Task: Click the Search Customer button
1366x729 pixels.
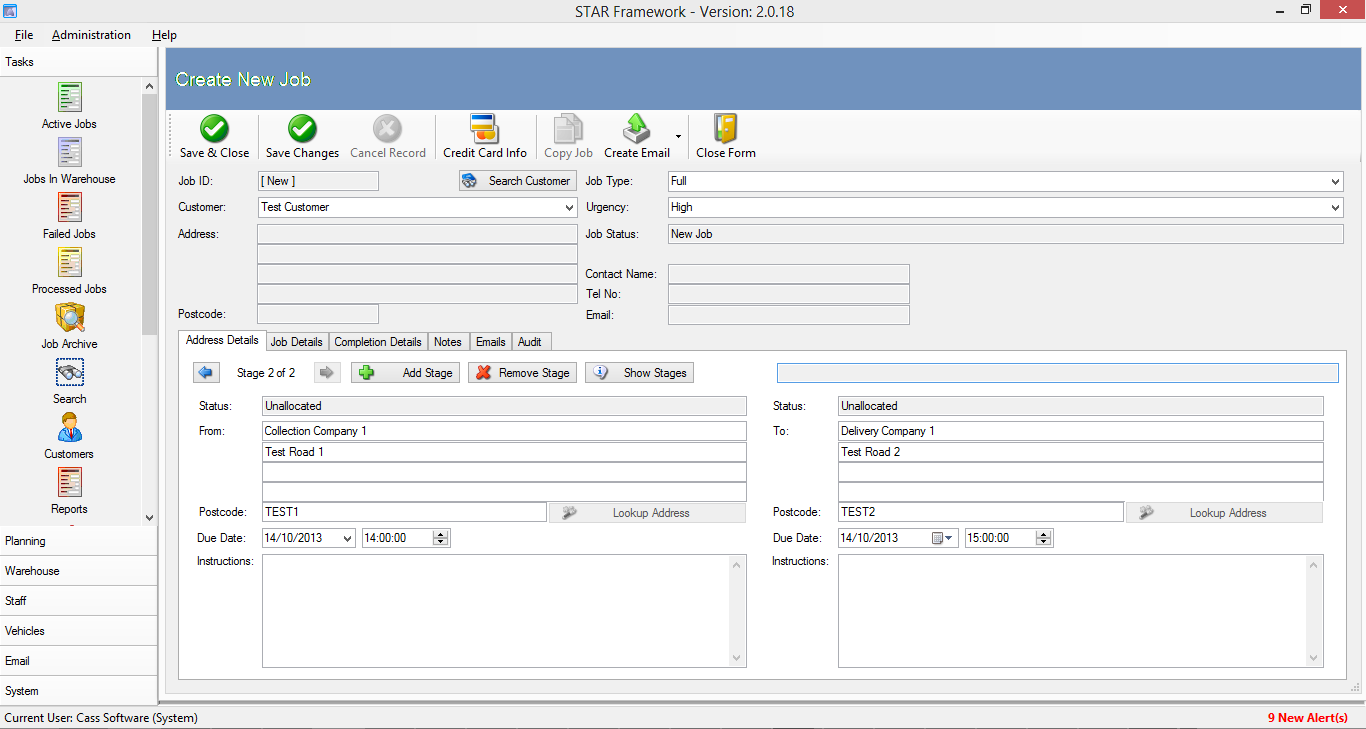Action: [x=518, y=181]
